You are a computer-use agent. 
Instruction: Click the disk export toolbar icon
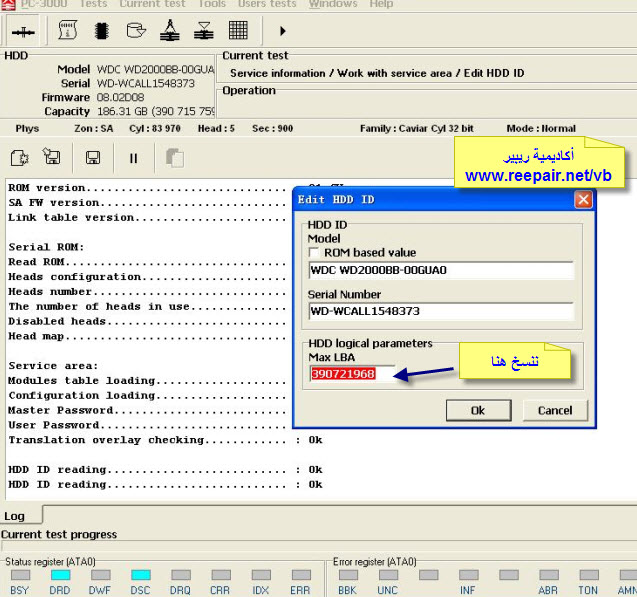pos(136,30)
